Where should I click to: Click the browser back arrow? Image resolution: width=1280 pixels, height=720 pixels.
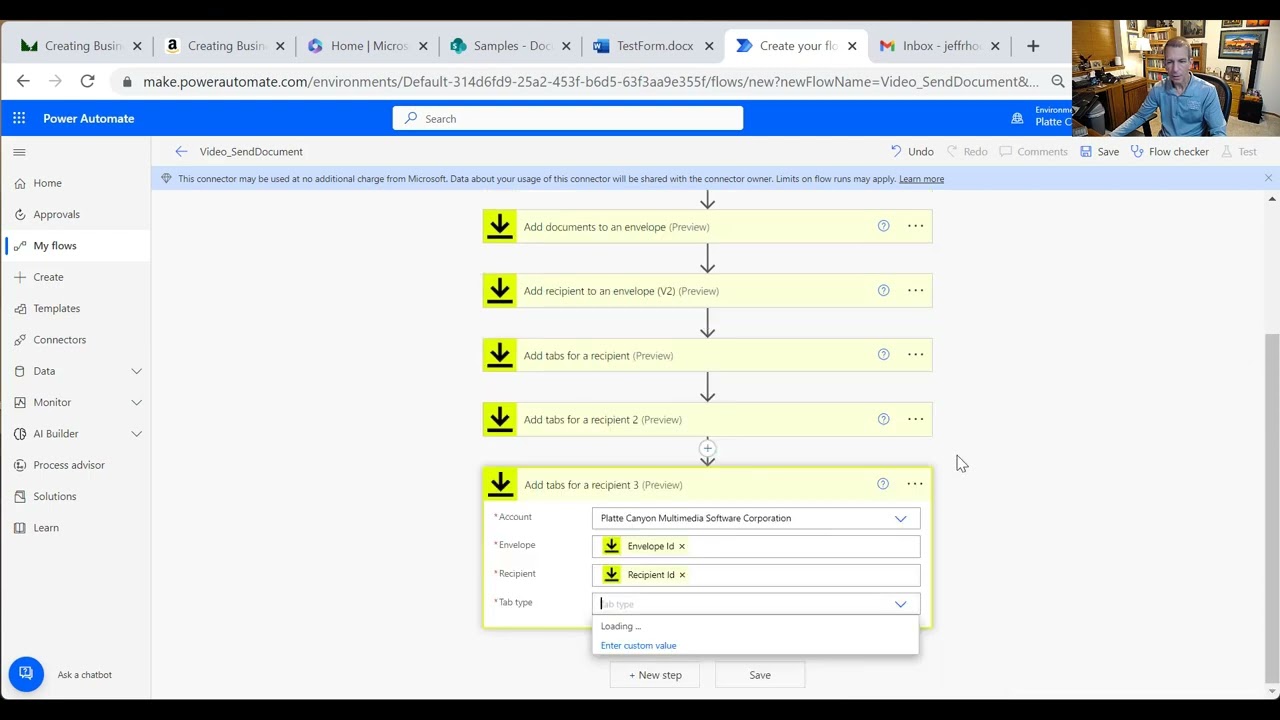click(23, 81)
